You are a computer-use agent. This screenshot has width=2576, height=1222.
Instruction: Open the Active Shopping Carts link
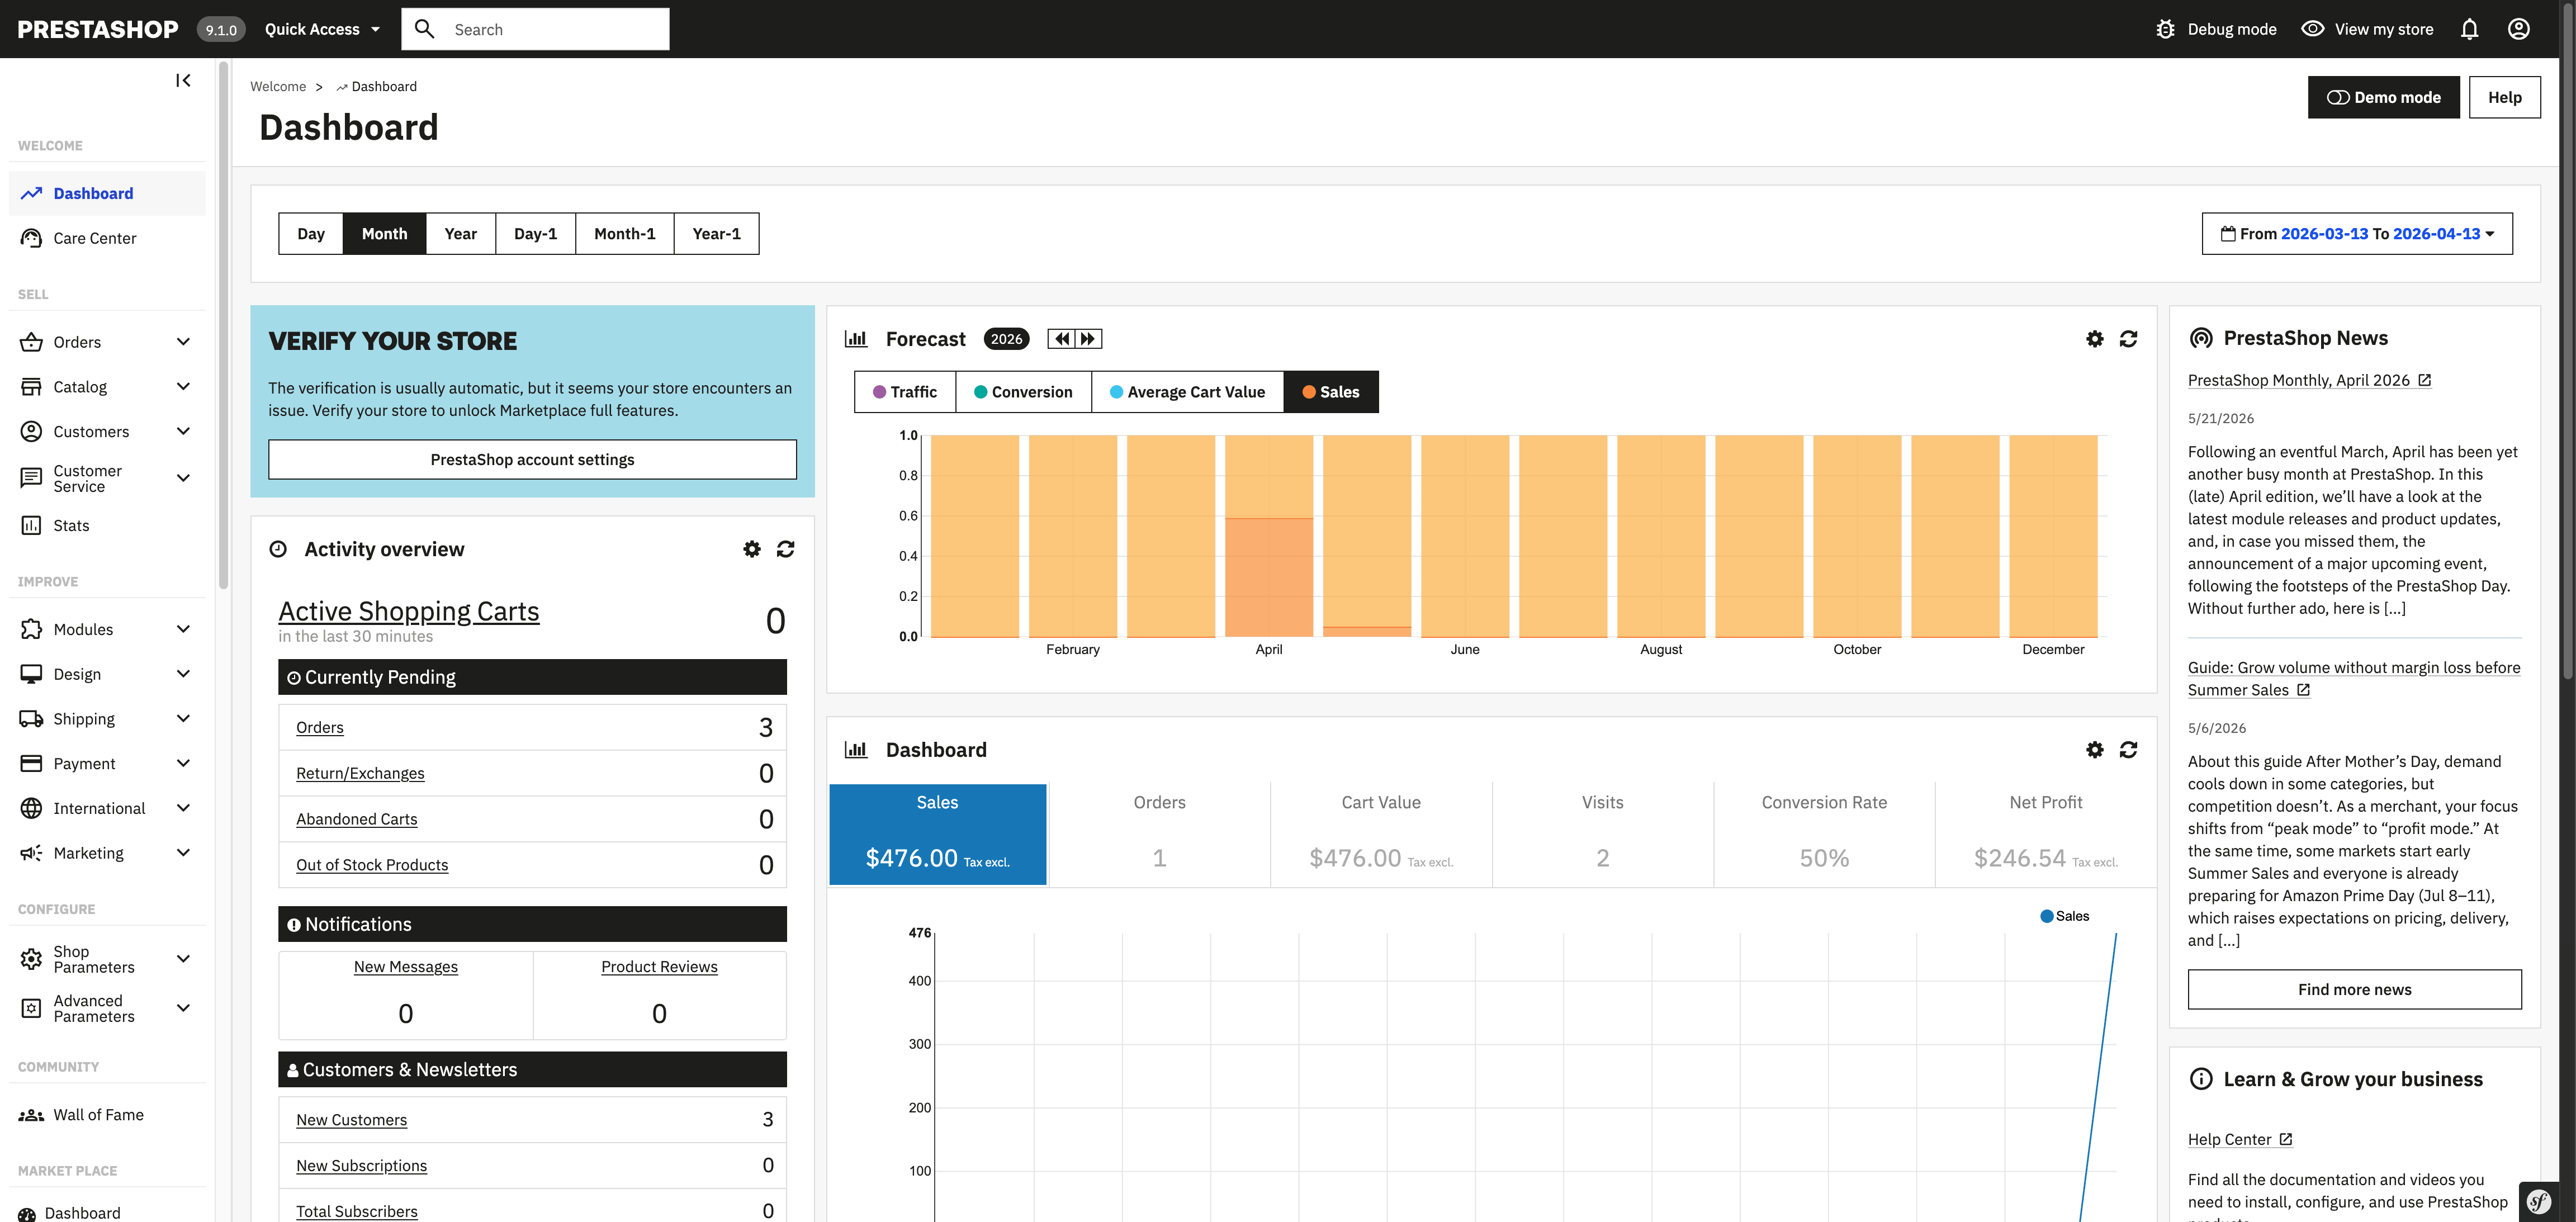click(409, 611)
